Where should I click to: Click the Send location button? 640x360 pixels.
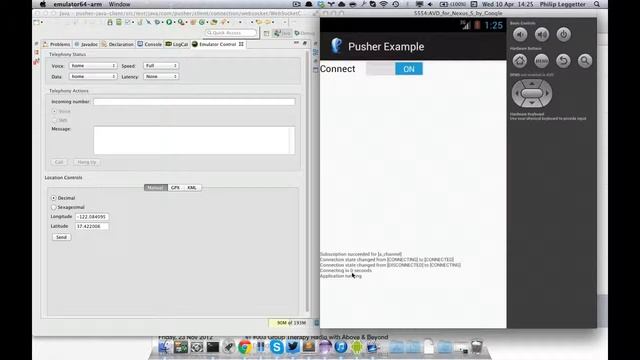(61, 237)
